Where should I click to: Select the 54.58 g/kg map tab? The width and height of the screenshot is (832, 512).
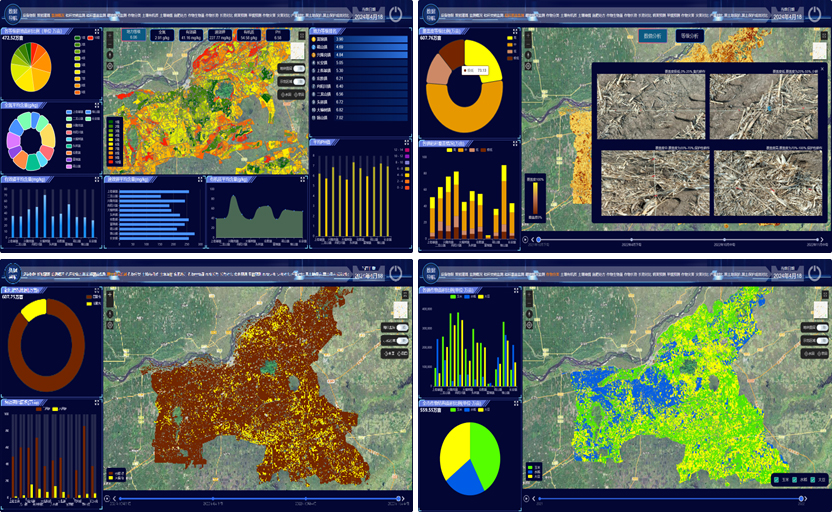click(248, 35)
